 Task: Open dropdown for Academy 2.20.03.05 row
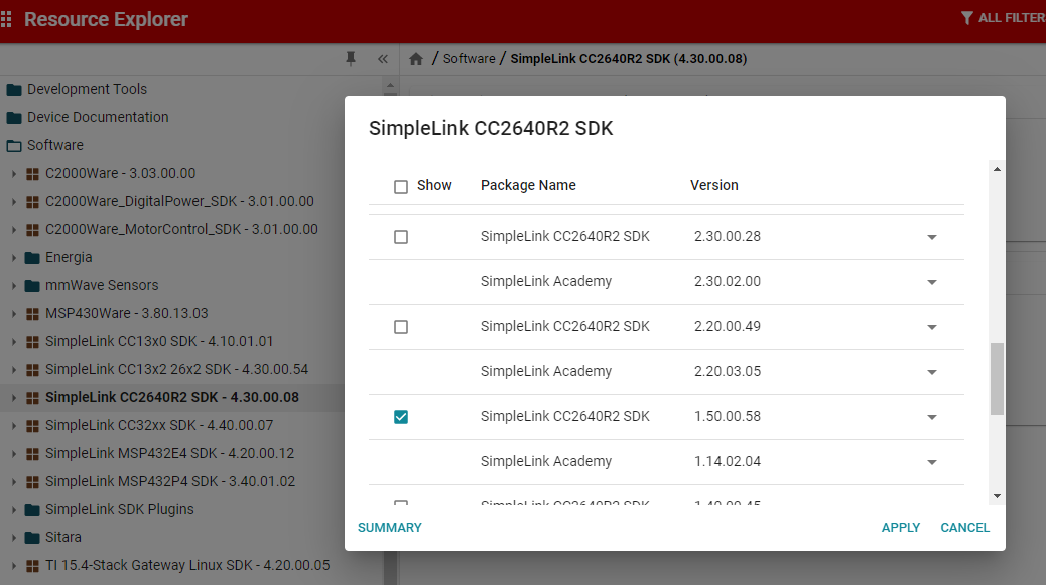(x=932, y=372)
